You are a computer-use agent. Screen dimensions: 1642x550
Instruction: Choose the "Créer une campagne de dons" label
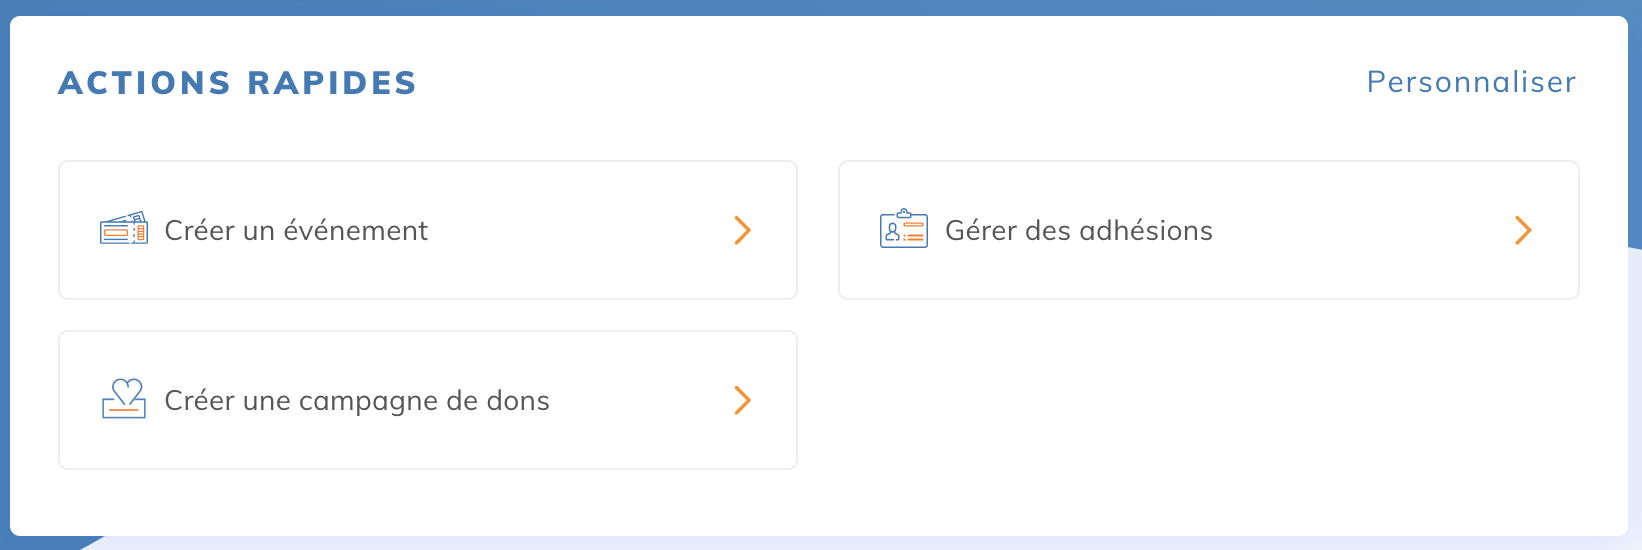tap(357, 401)
